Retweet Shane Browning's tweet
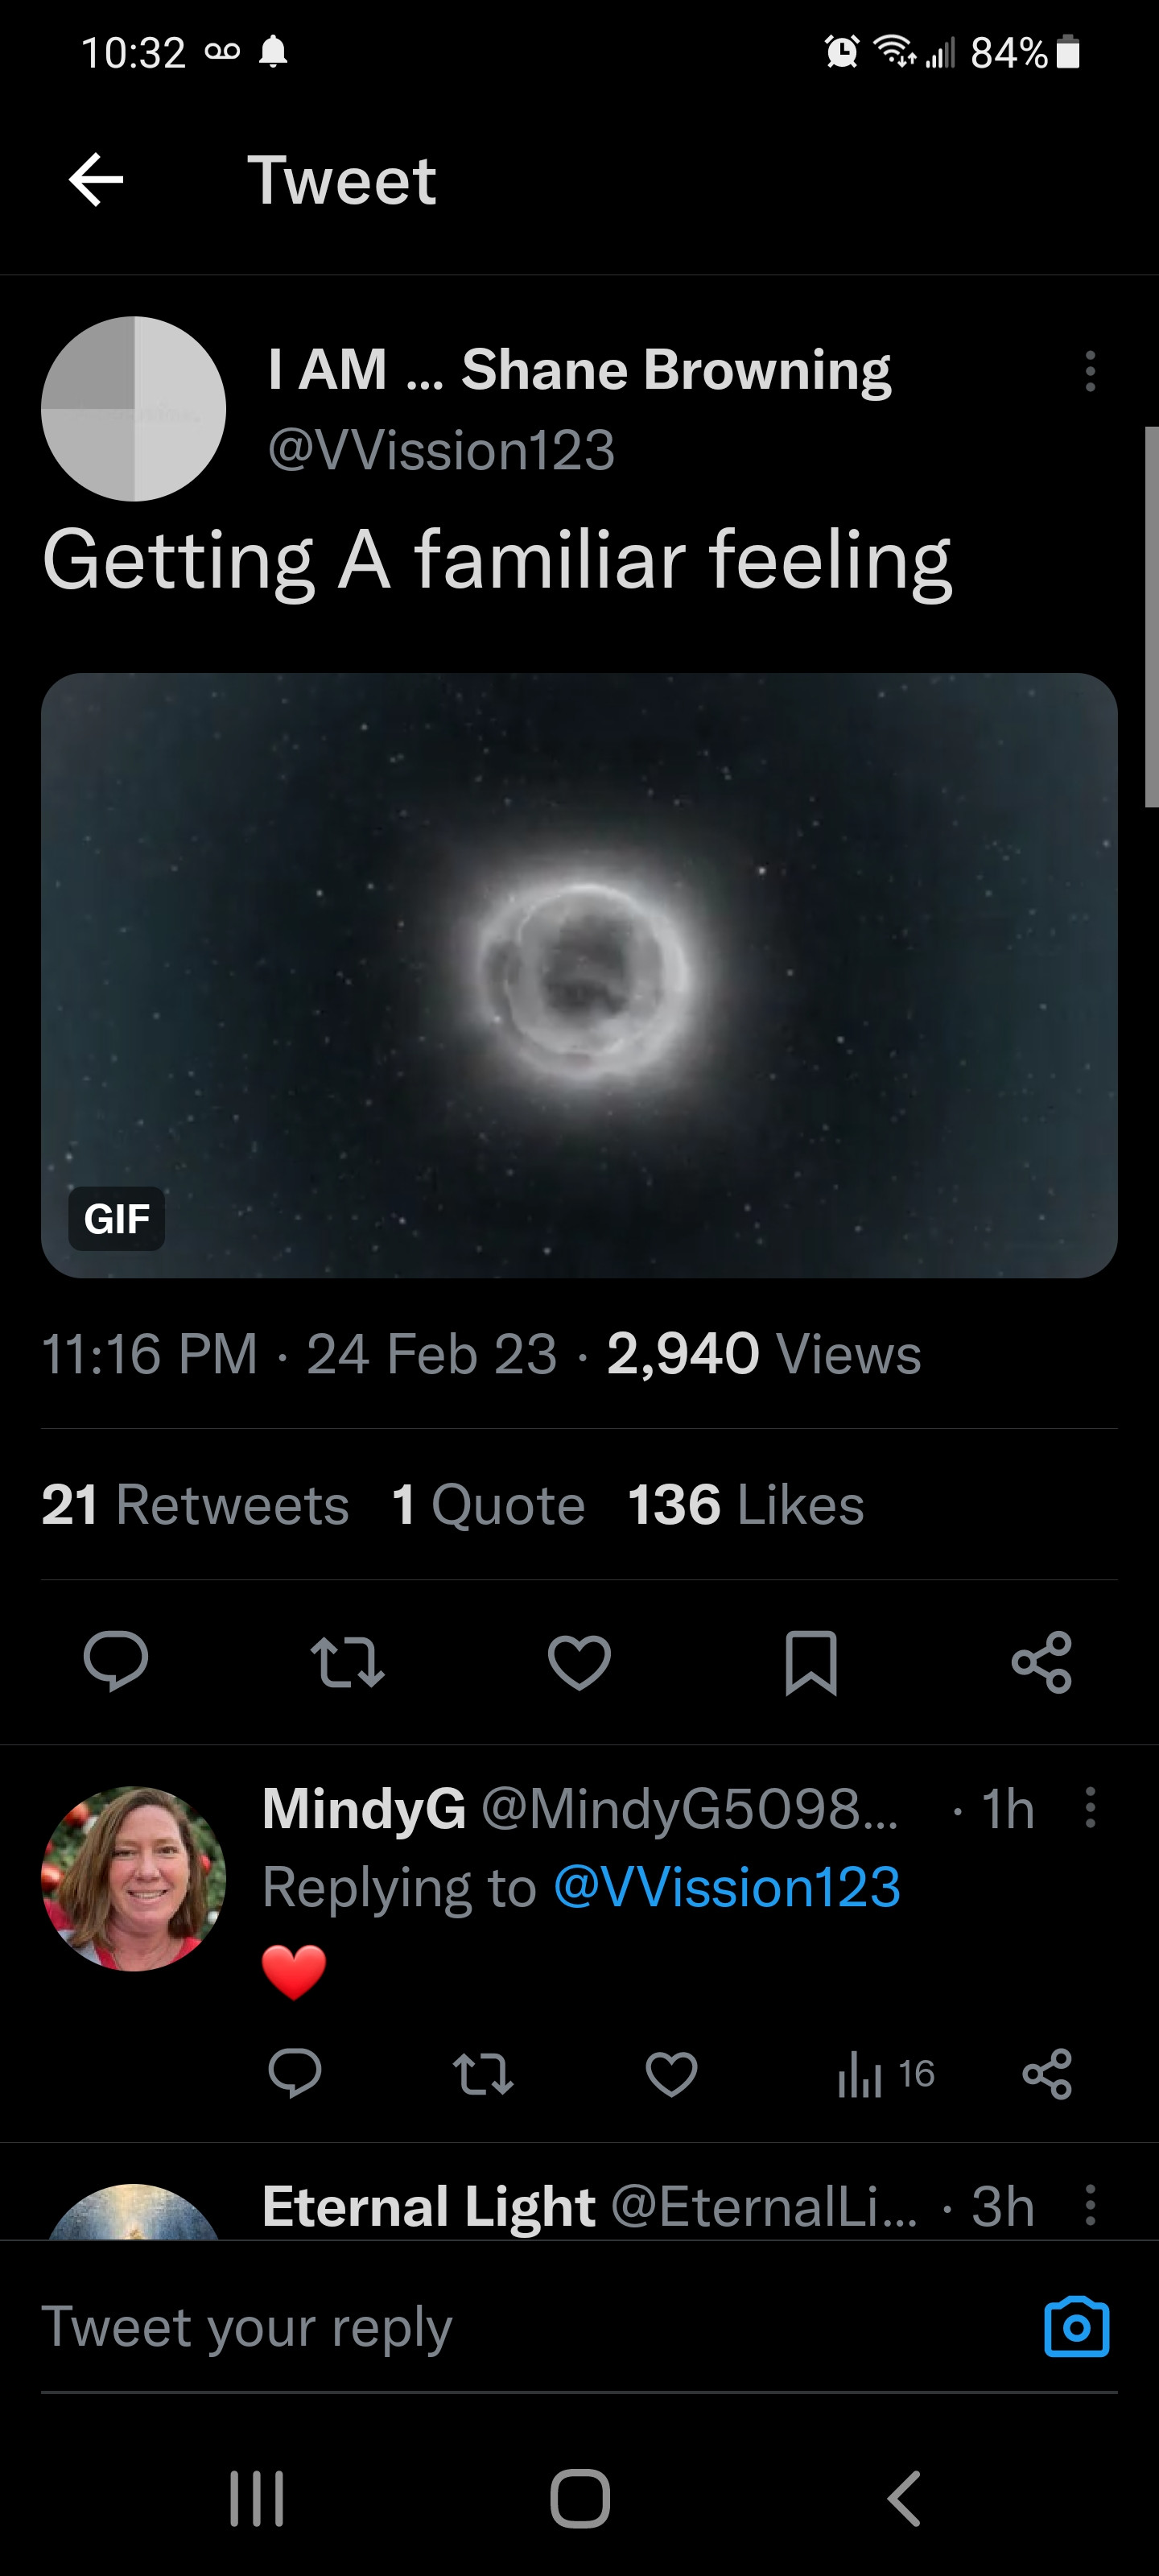This screenshot has height=2576, width=1159. tap(347, 1661)
